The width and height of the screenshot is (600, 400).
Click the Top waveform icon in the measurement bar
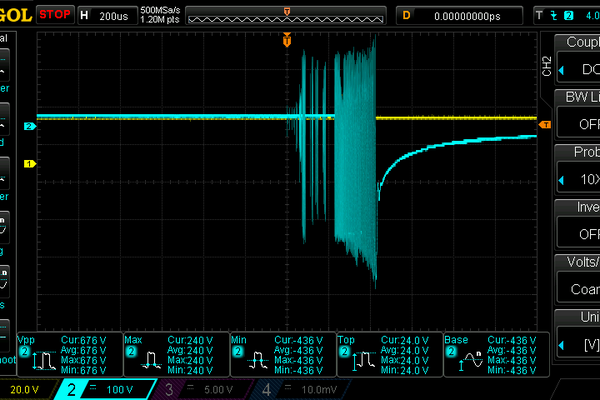(364, 360)
